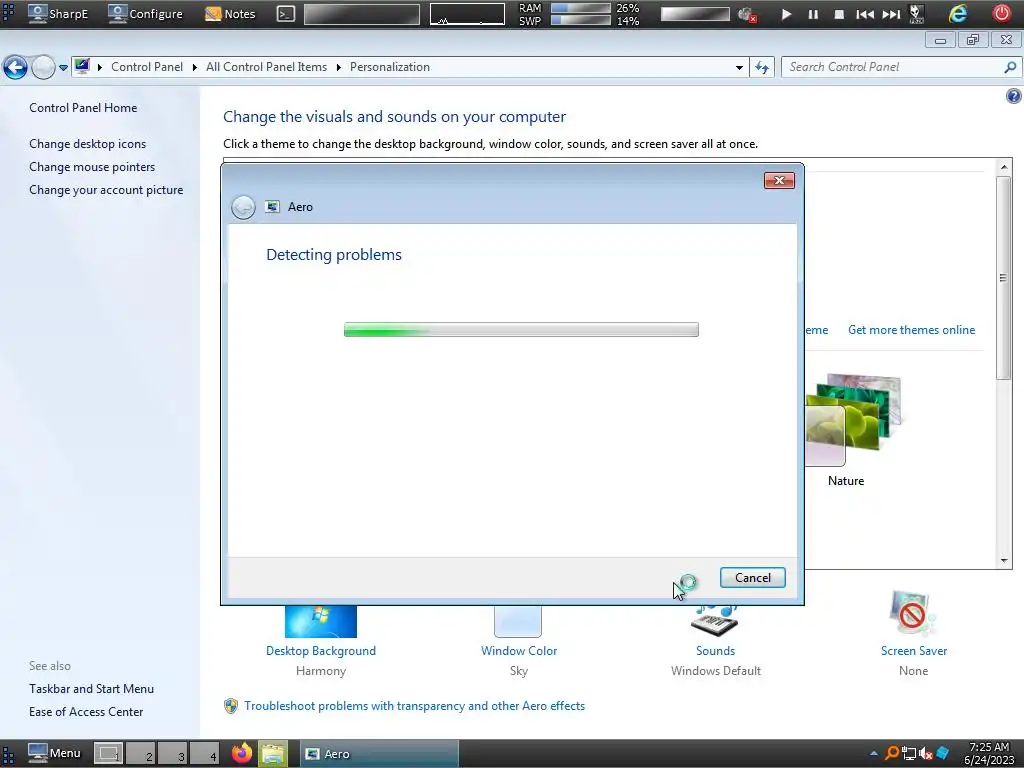Click the Aero taskbar window button
The height and width of the screenshot is (768, 1024).
point(379,754)
